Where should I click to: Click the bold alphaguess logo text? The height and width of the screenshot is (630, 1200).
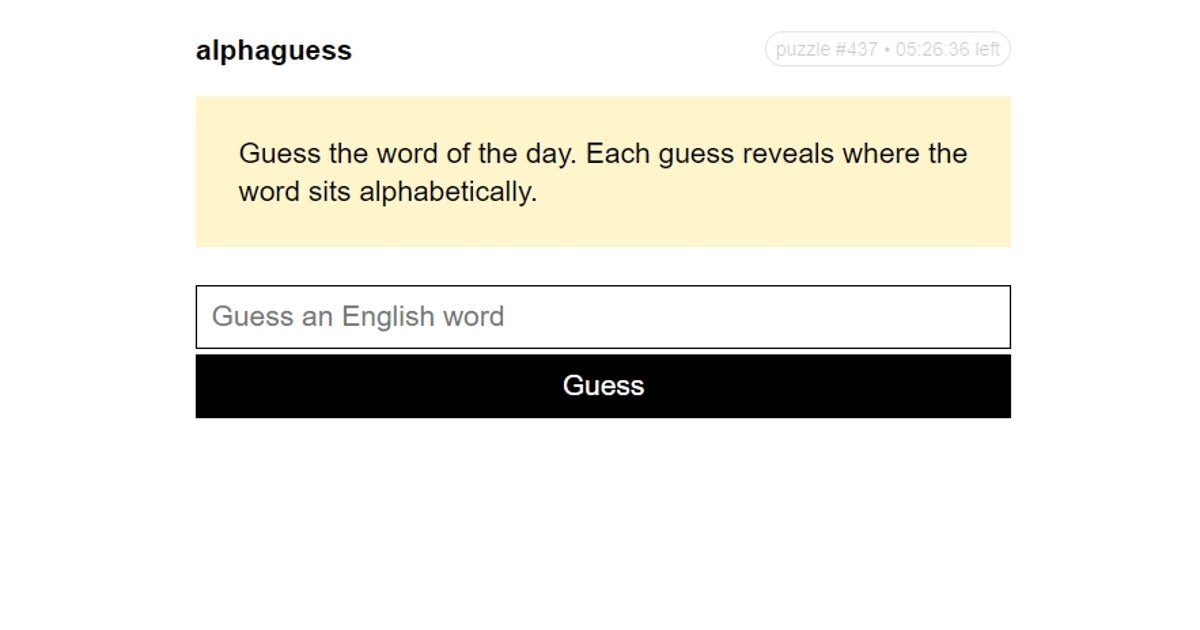point(274,50)
